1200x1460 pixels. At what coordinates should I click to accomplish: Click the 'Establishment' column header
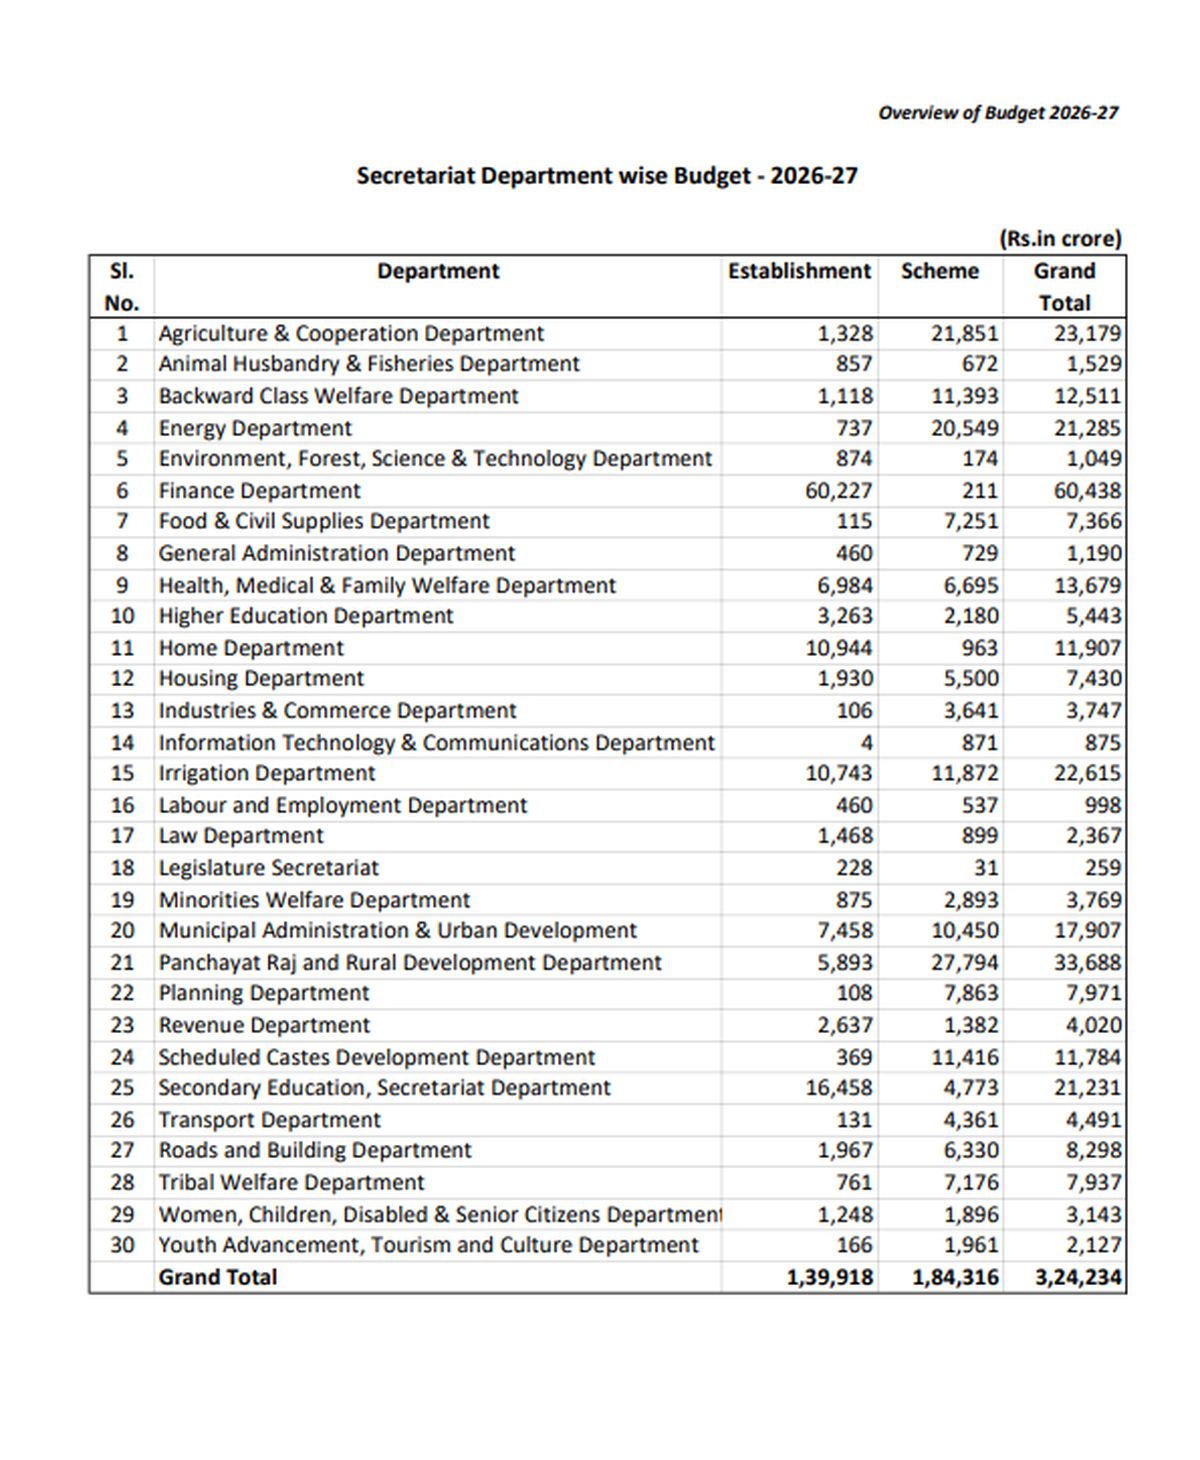pyautogui.click(x=799, y=271)
